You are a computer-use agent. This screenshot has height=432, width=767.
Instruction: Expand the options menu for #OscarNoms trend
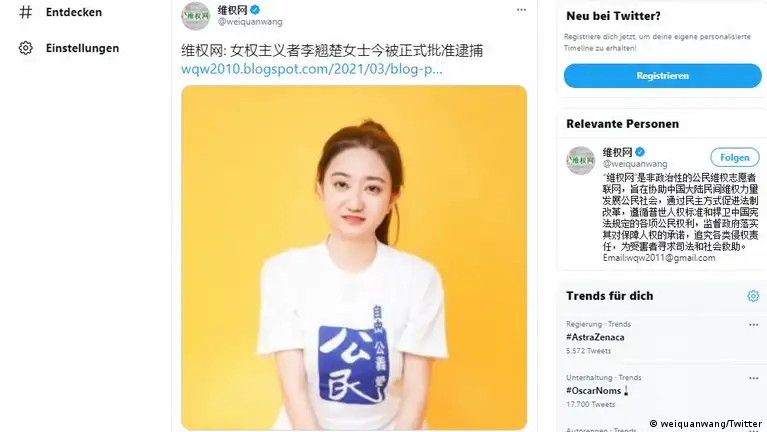(x=753, y=378)
